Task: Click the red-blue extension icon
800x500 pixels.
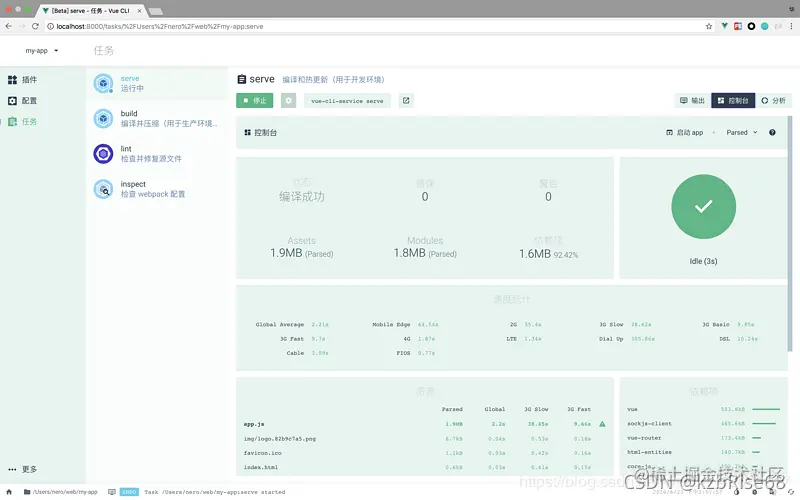Action: 738,26
